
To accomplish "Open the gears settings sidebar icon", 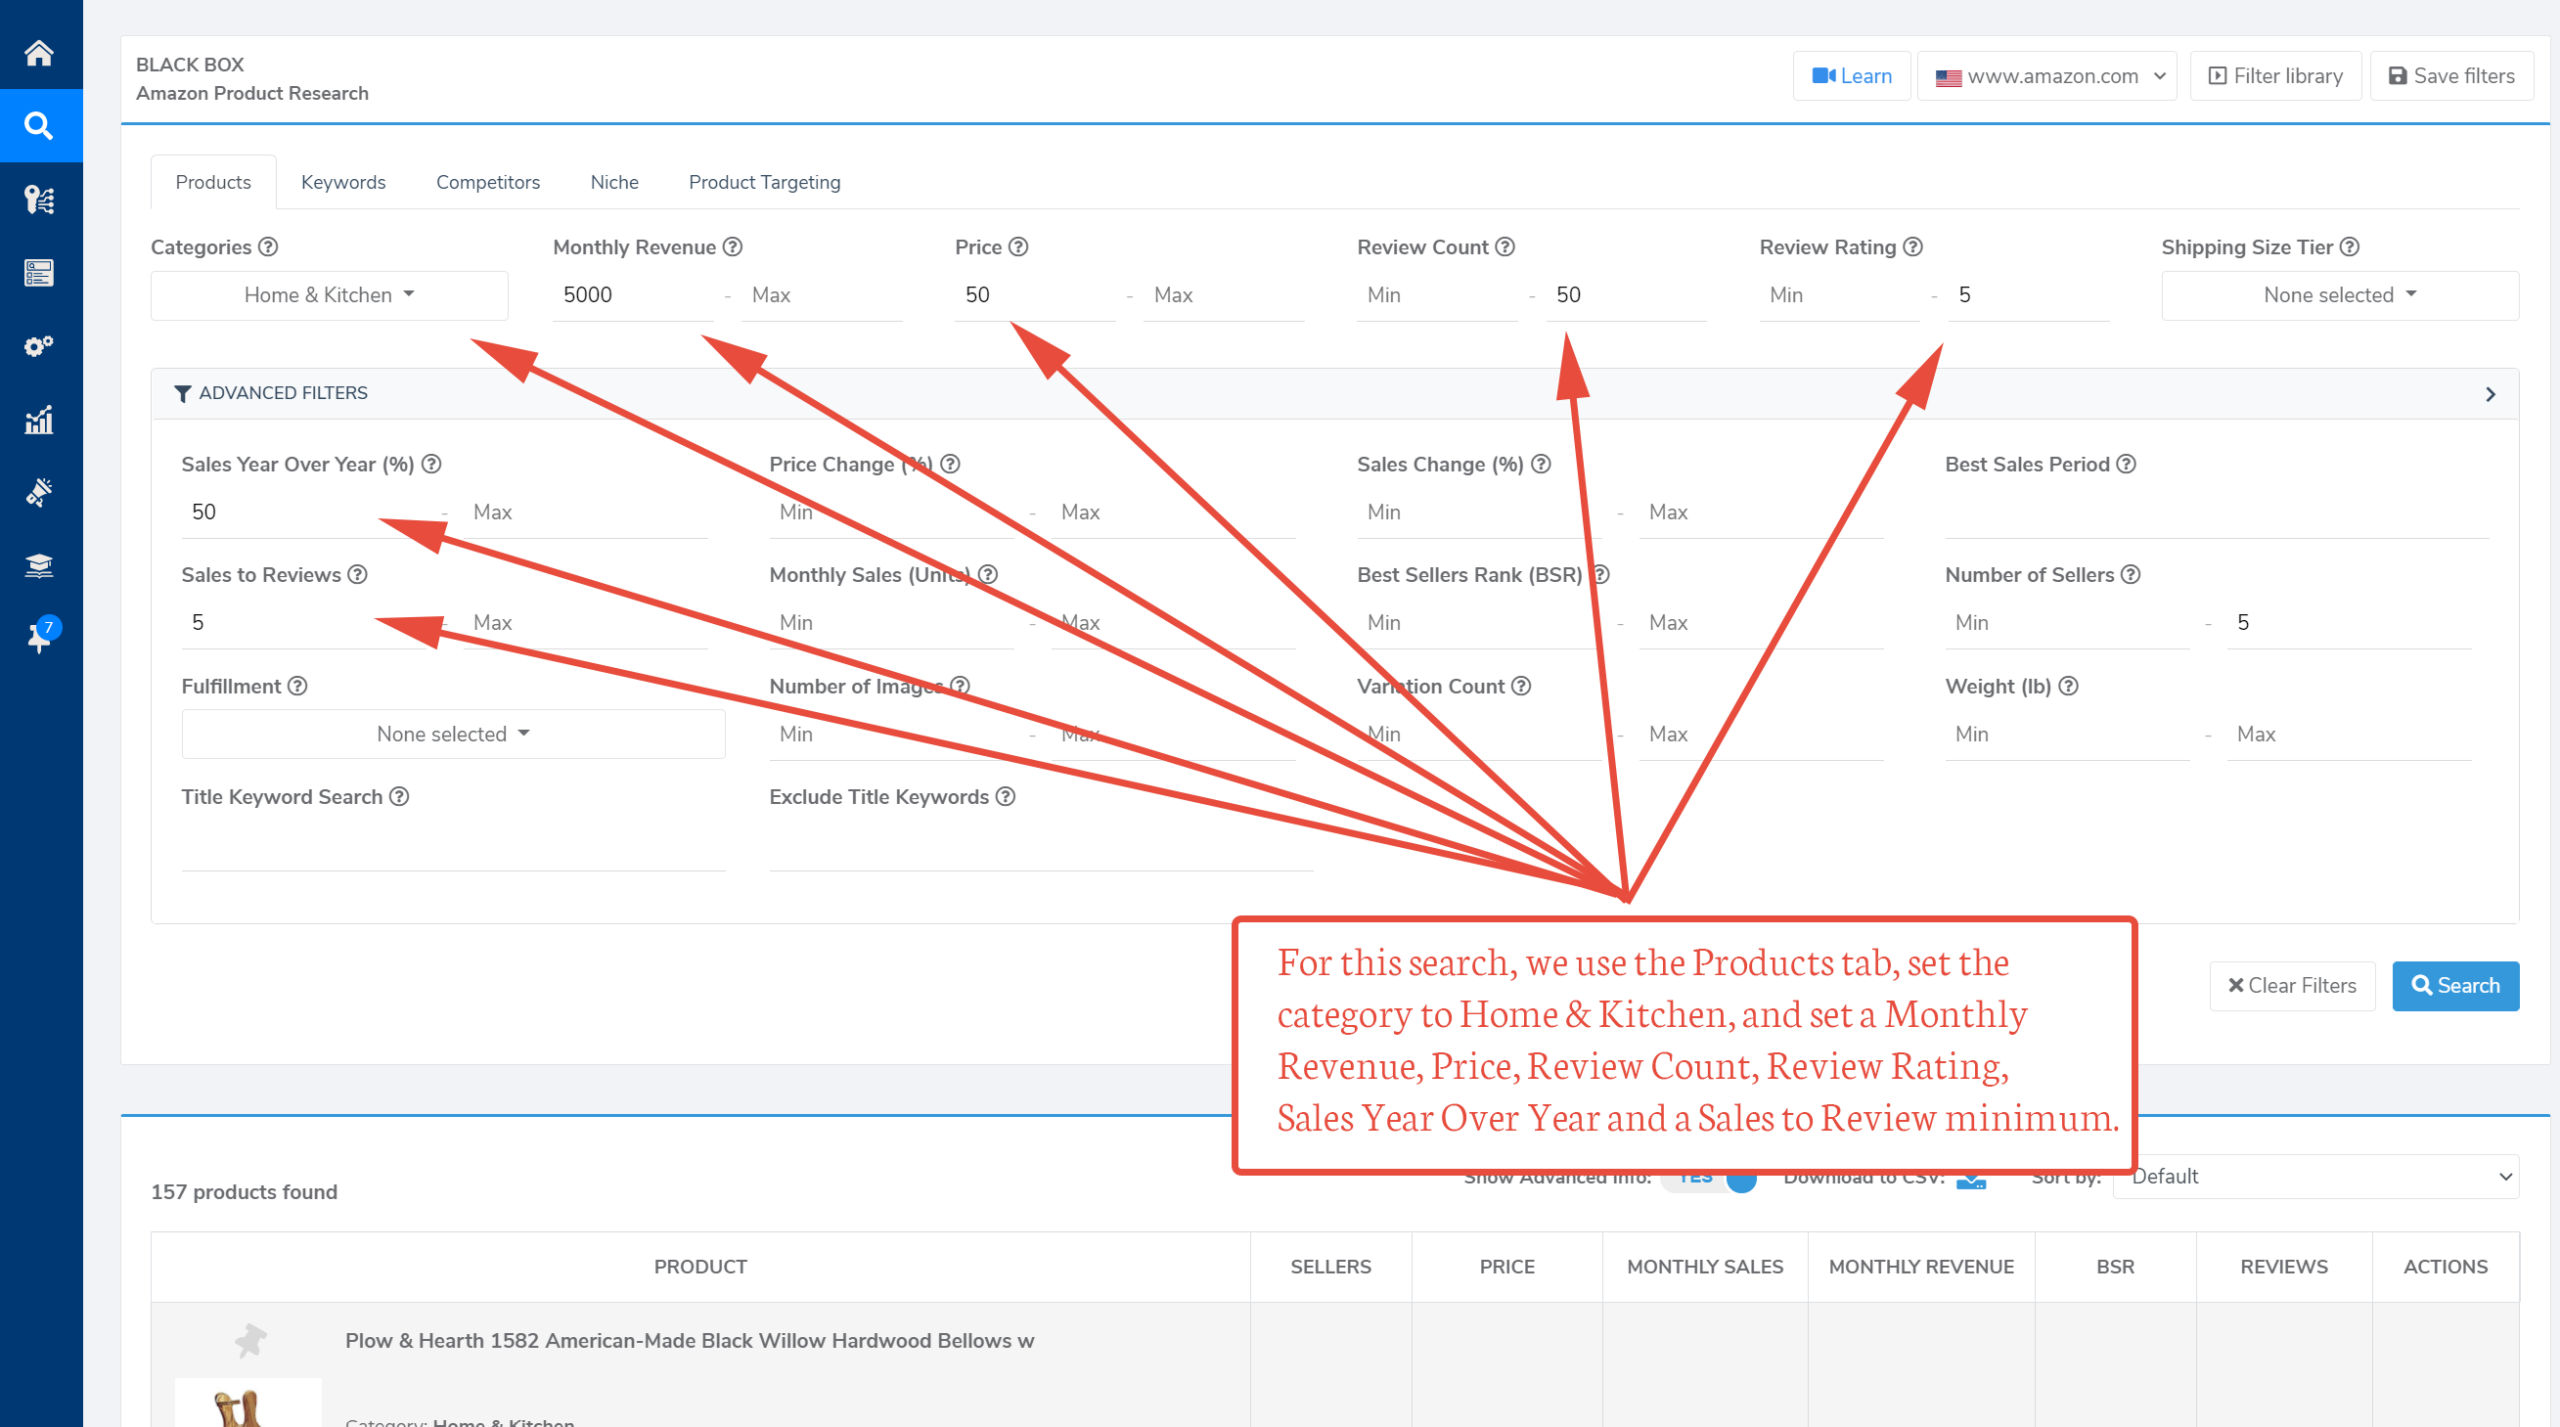I will 39,346.
